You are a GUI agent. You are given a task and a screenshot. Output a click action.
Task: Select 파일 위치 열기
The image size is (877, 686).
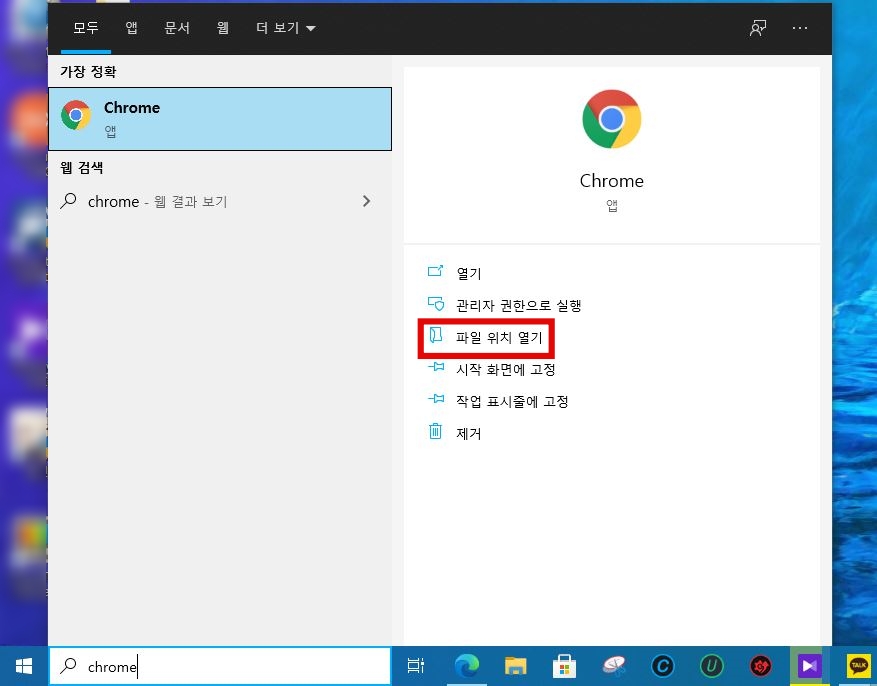[499, 337]
